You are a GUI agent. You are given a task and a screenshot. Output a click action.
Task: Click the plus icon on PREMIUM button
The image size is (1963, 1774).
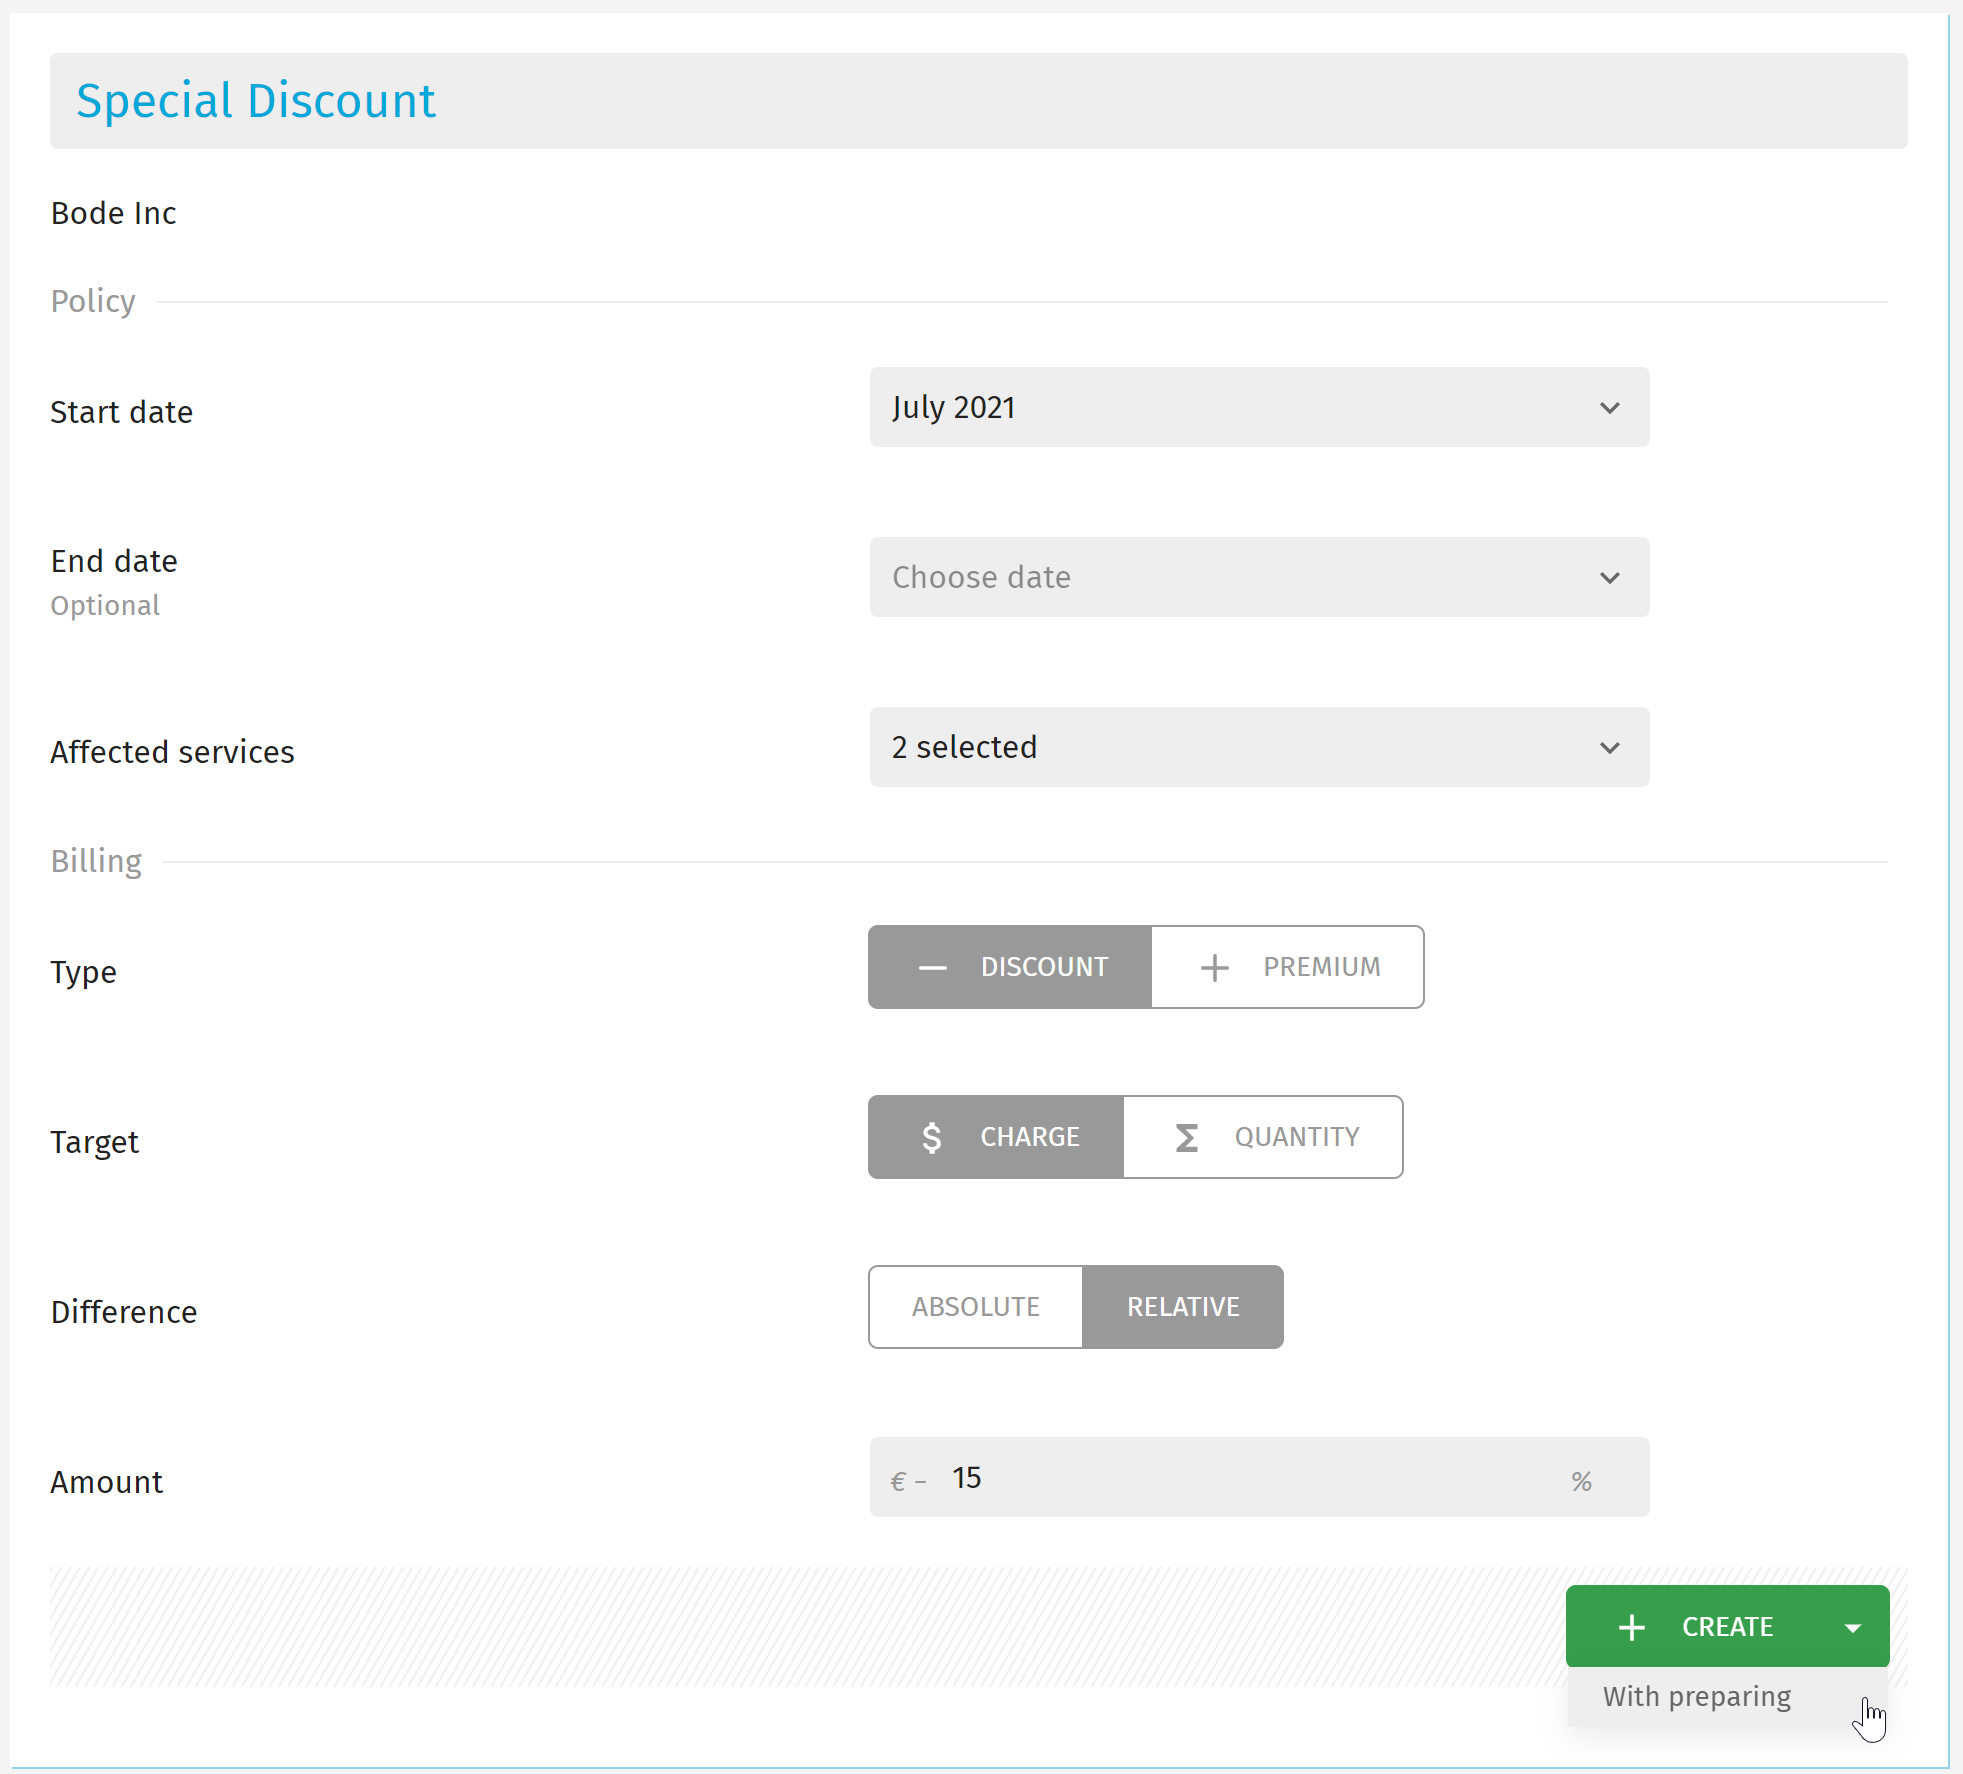(1214, 968)
